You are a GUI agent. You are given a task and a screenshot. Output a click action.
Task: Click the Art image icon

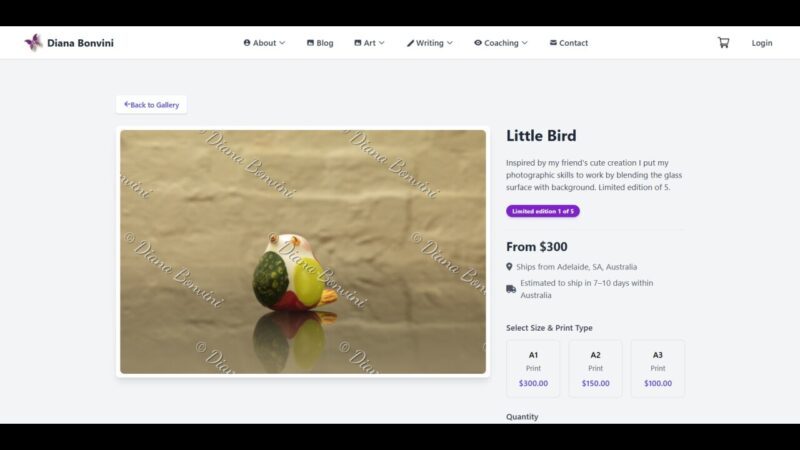tap(358, 43)
